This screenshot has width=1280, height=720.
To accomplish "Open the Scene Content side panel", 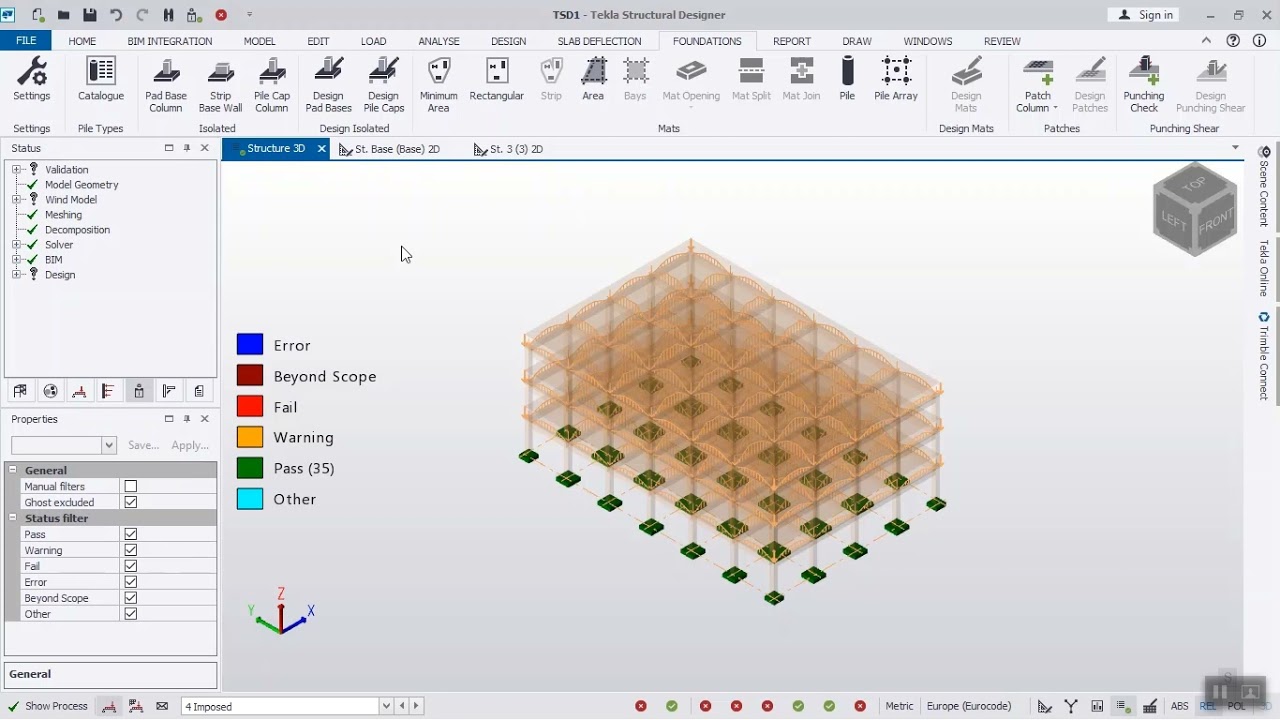I will pyautogui.click(x=1264, y=186).
